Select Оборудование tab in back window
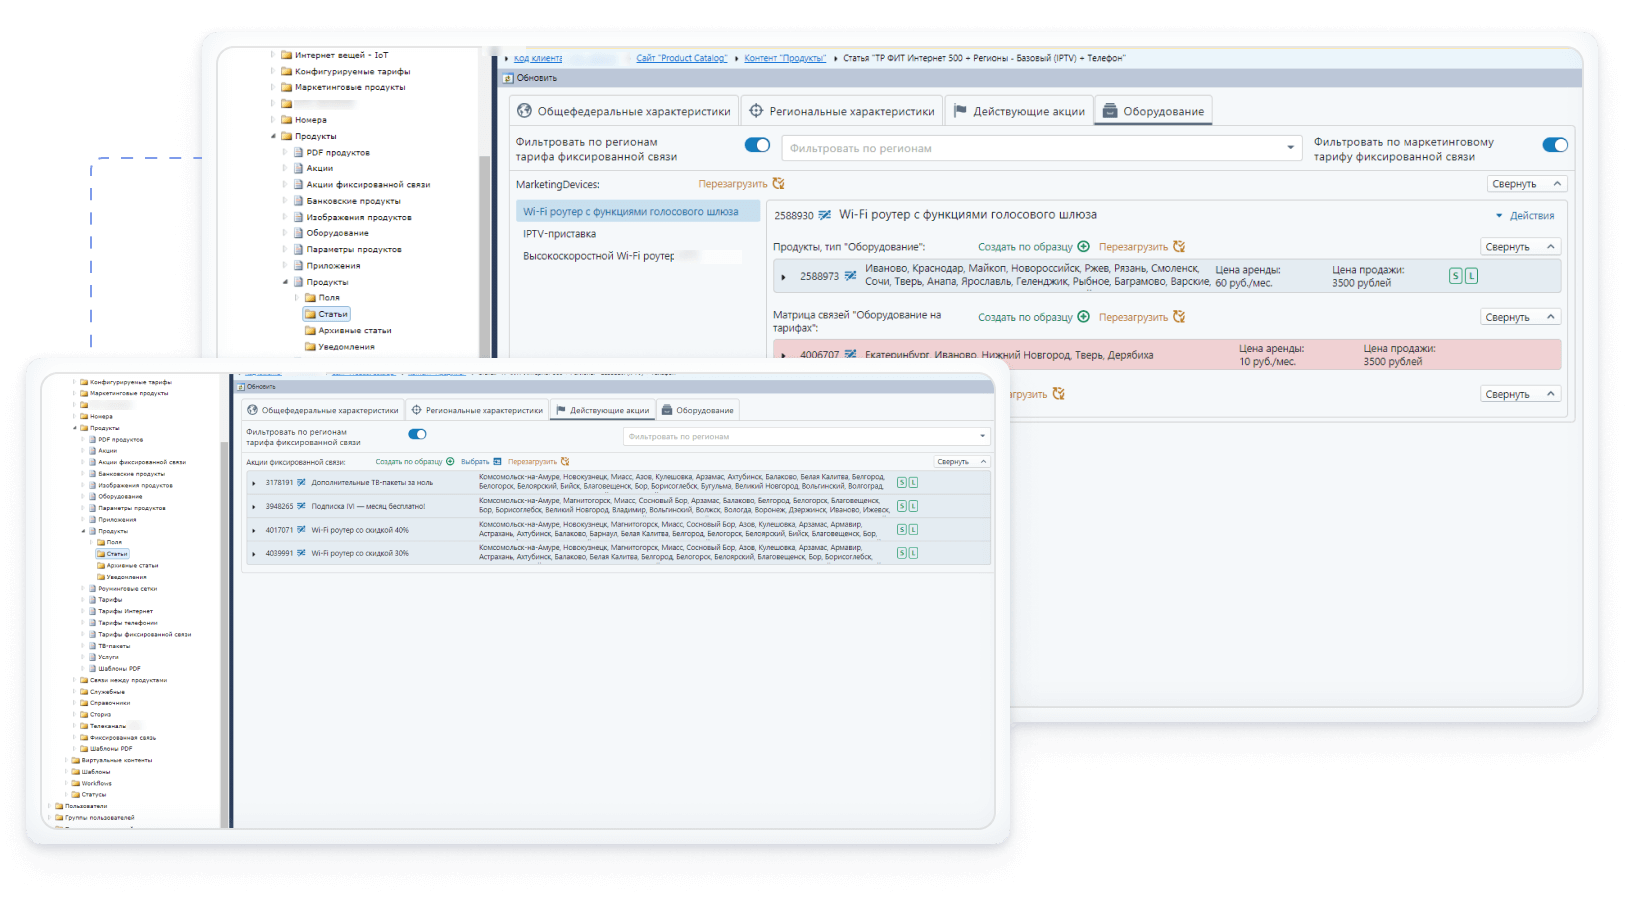This screenshot has height=920, width=1650. tap(1153, 111)
